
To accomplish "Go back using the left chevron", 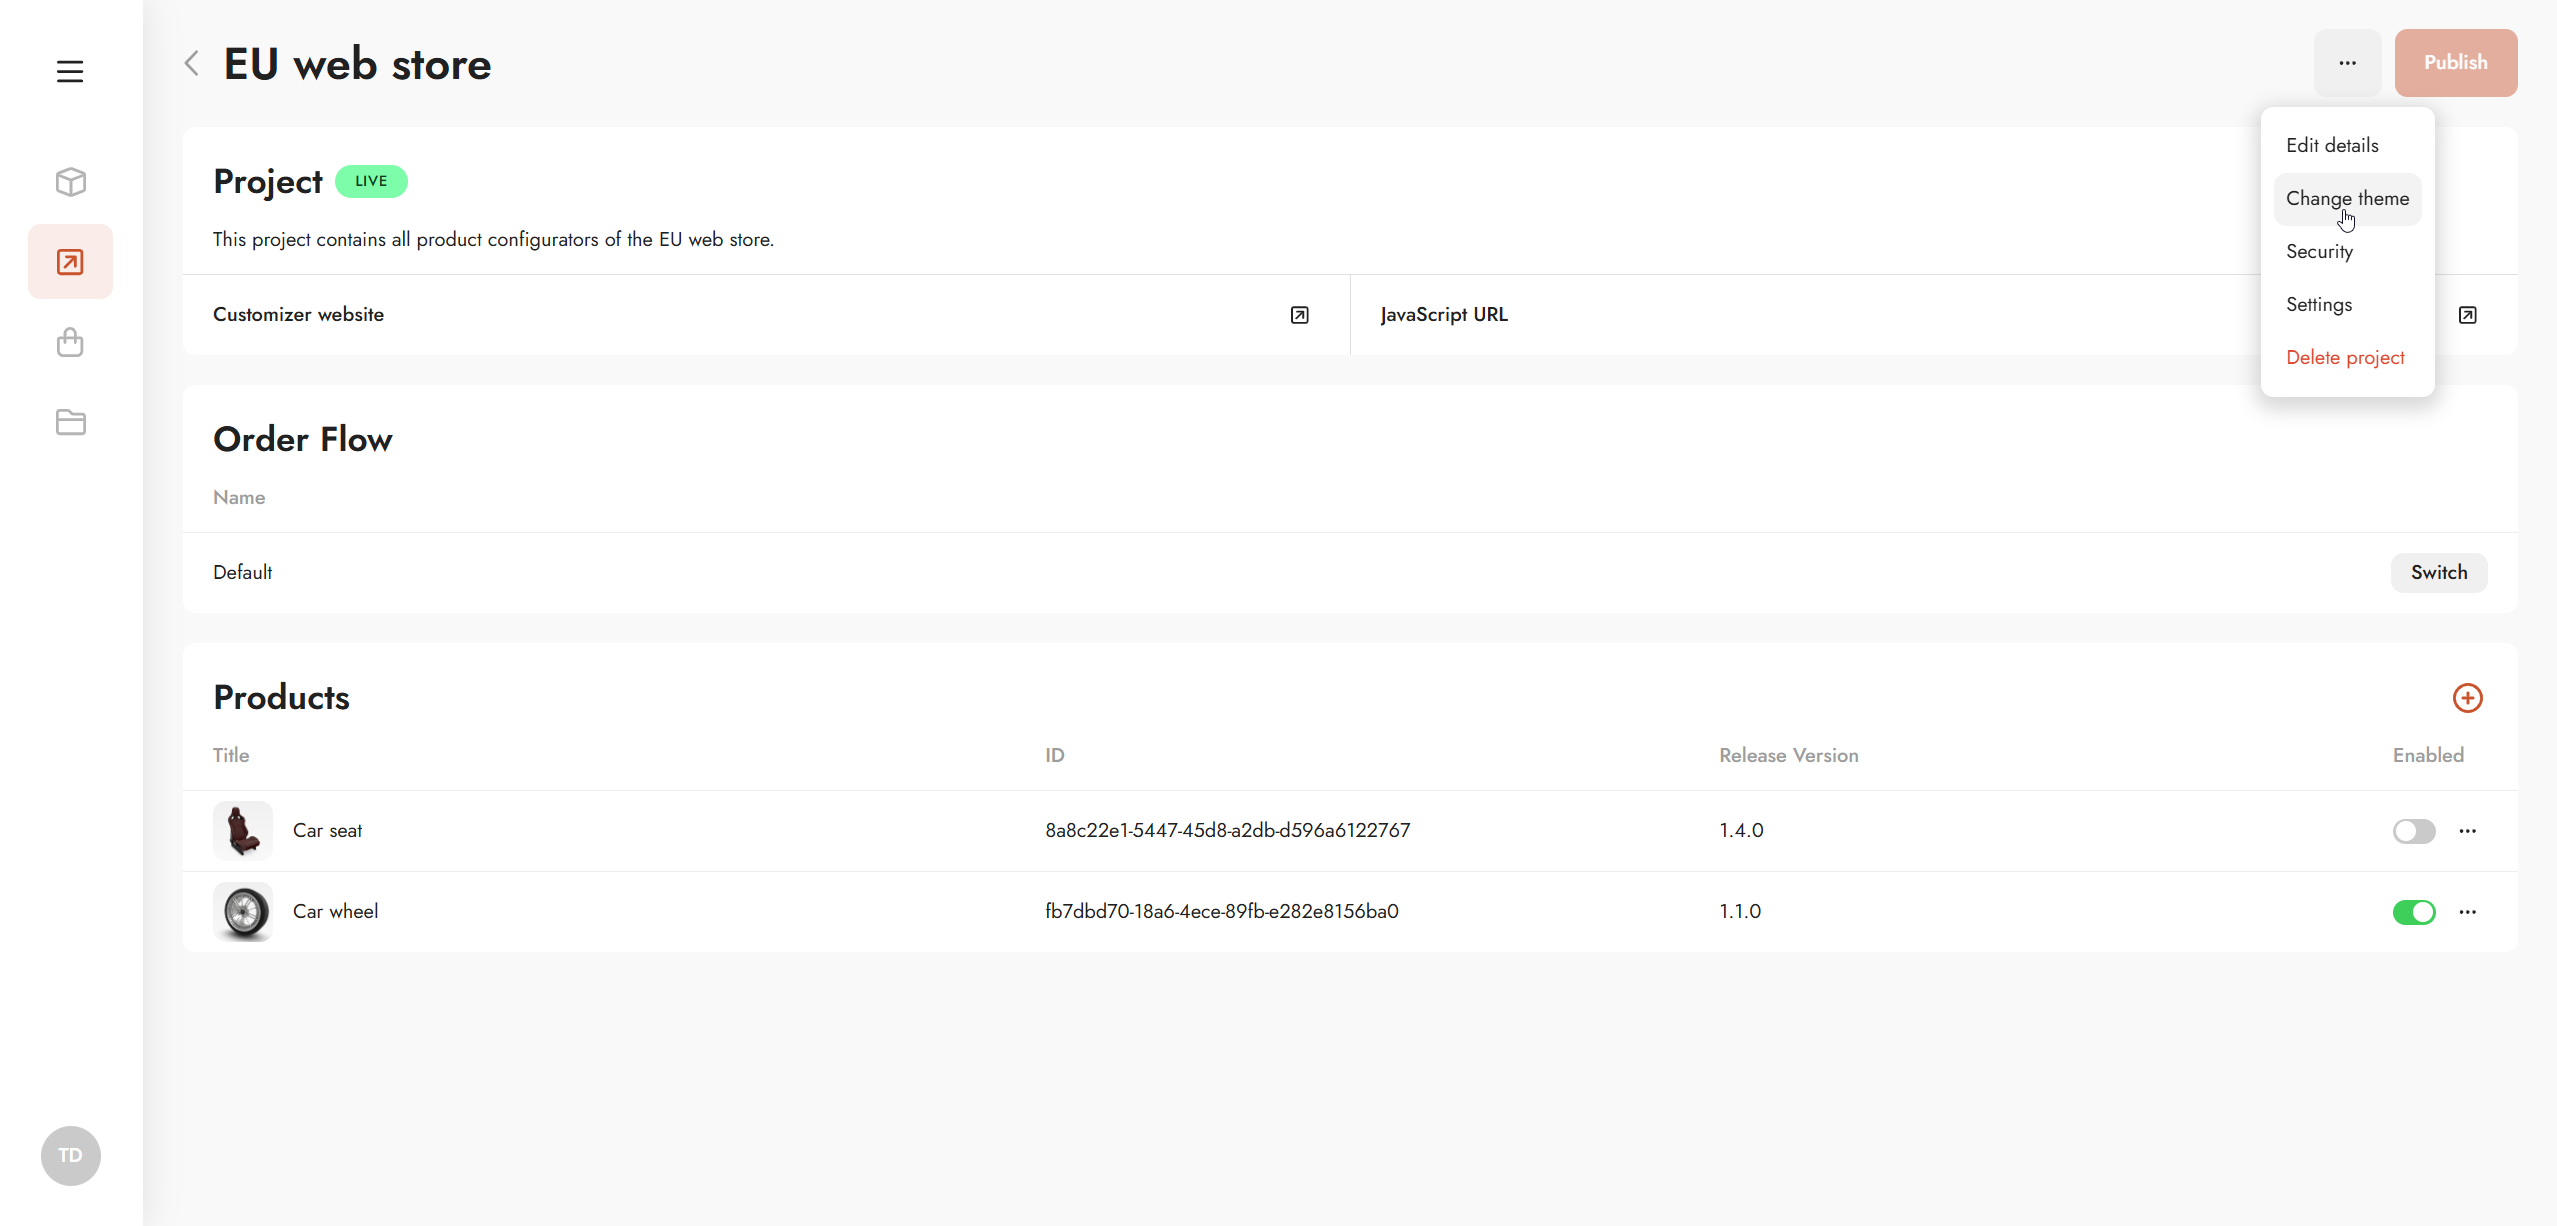I will (x=192, y=64).
